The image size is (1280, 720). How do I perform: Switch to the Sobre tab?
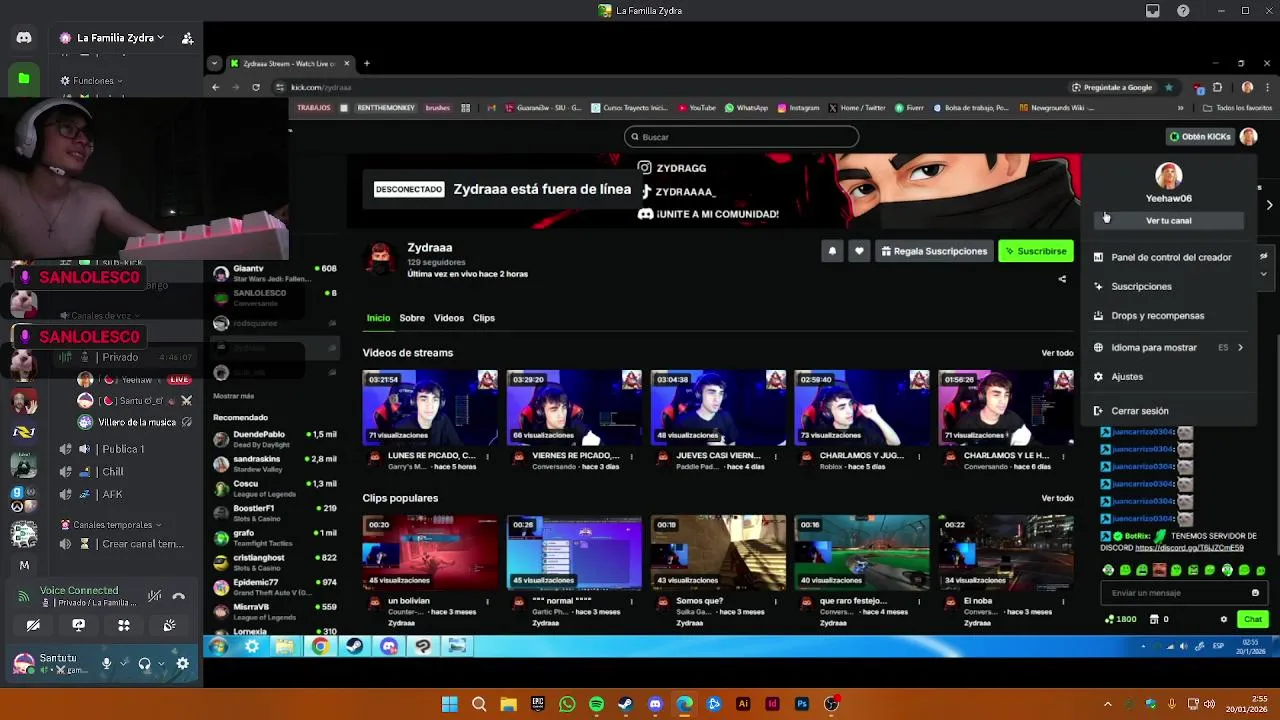(412, 318)
